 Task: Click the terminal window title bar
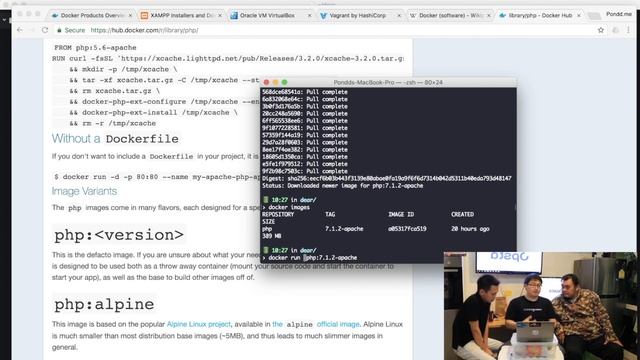pyautogui.click(x=388, y=82)
